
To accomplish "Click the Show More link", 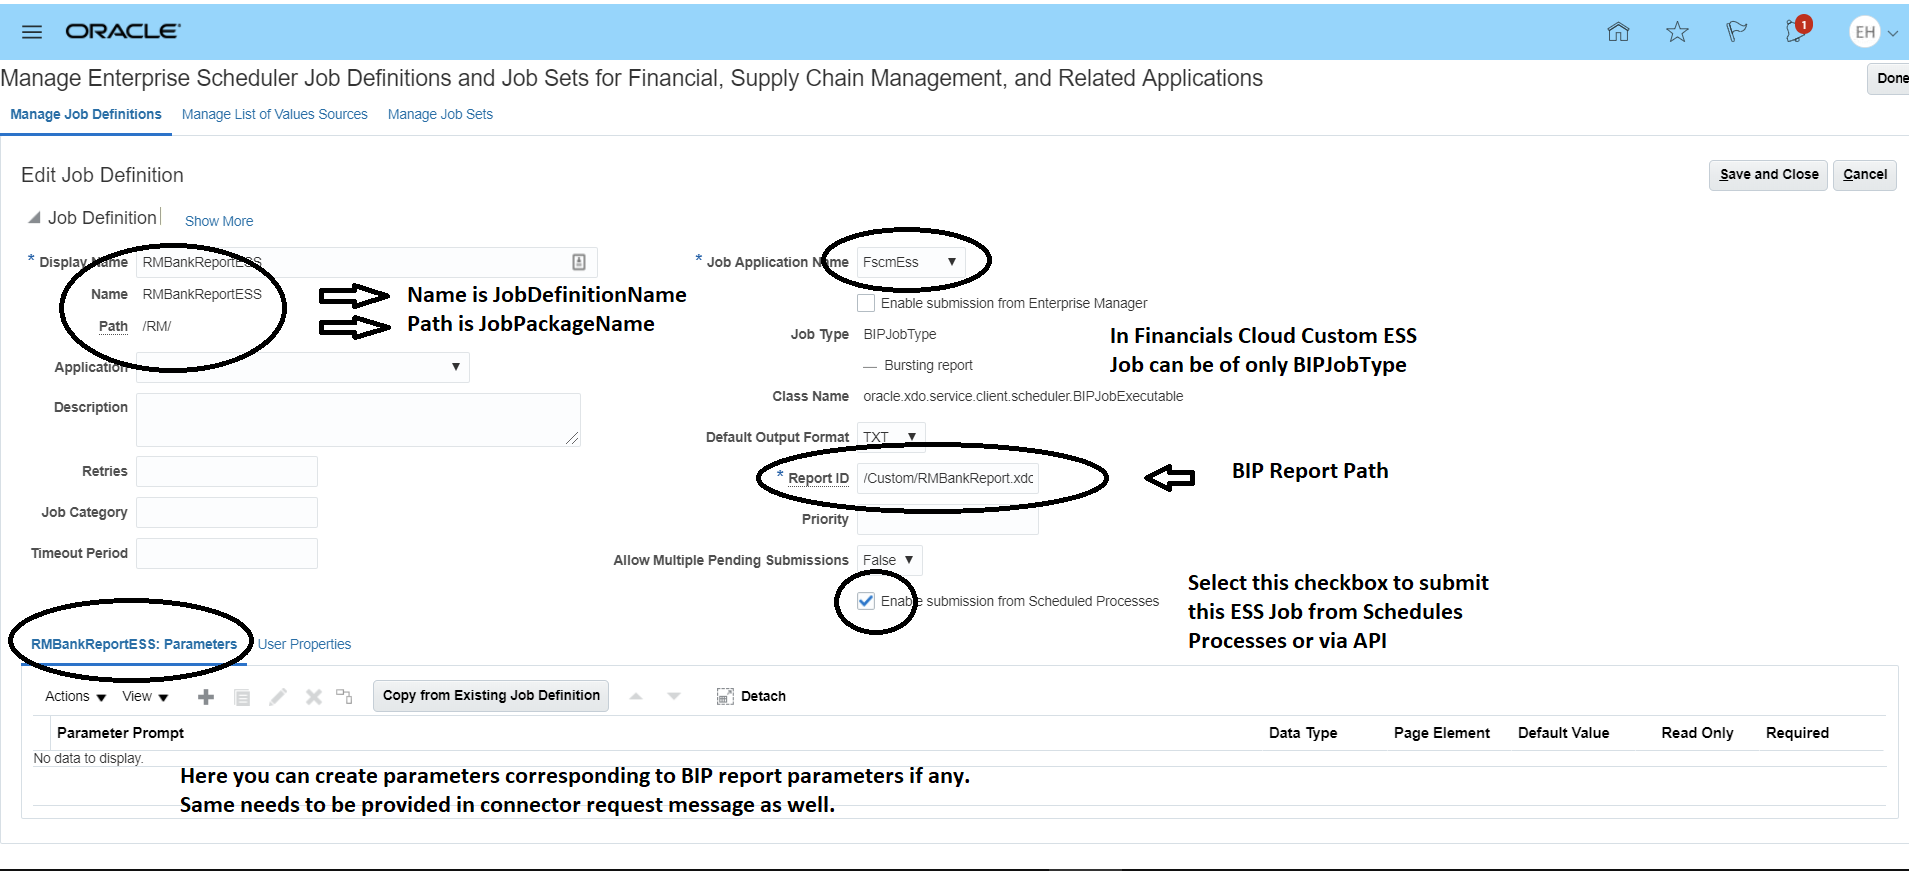I will (219, 221).
